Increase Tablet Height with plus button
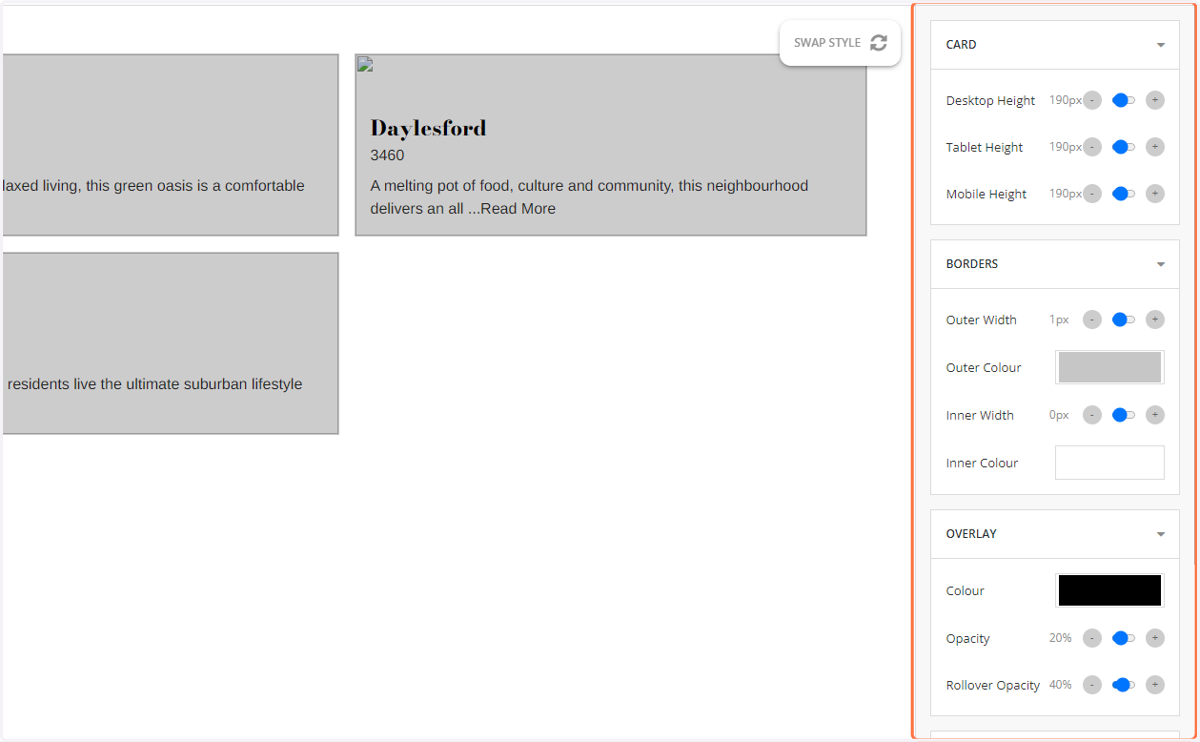This screenshot has height=742, width=1200. coord(1155,147)
